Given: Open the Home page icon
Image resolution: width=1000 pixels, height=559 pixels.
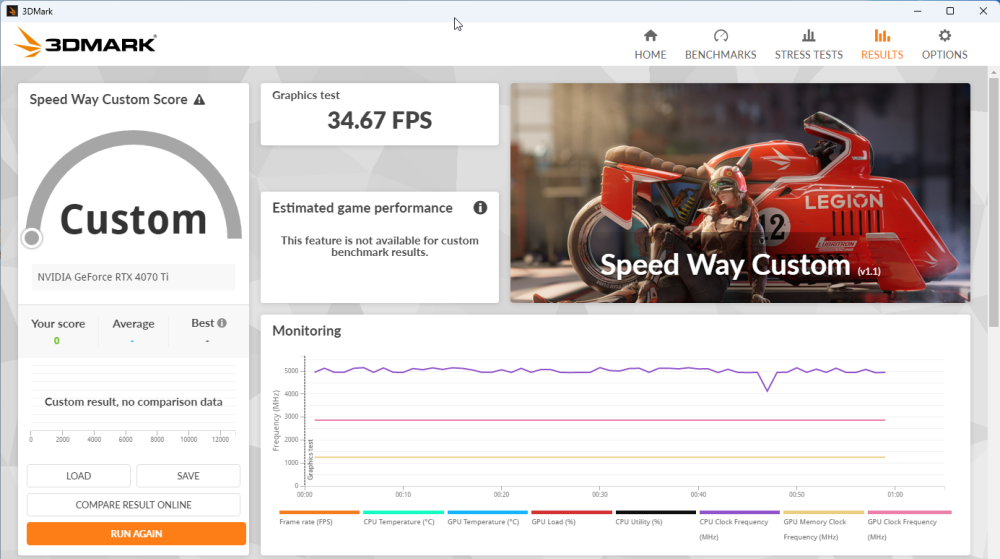Looking at the screenshot, I should pyautogui.click(x=650, y=36).
